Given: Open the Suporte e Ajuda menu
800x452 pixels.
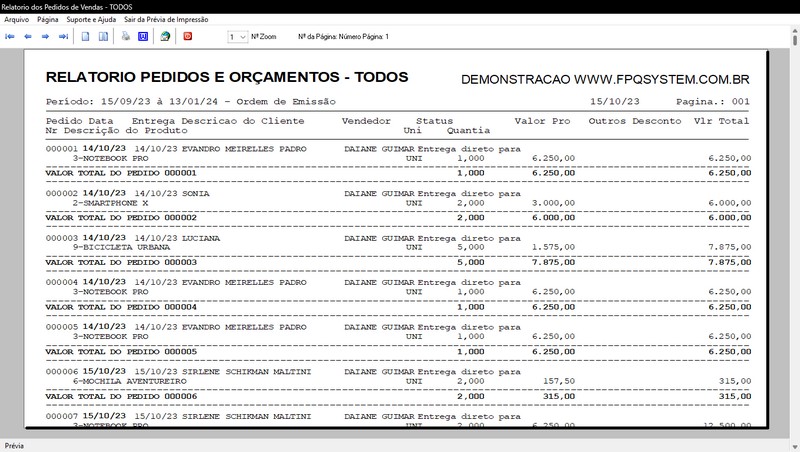Looking at the screenshot, I should click(x=91, y=19).
